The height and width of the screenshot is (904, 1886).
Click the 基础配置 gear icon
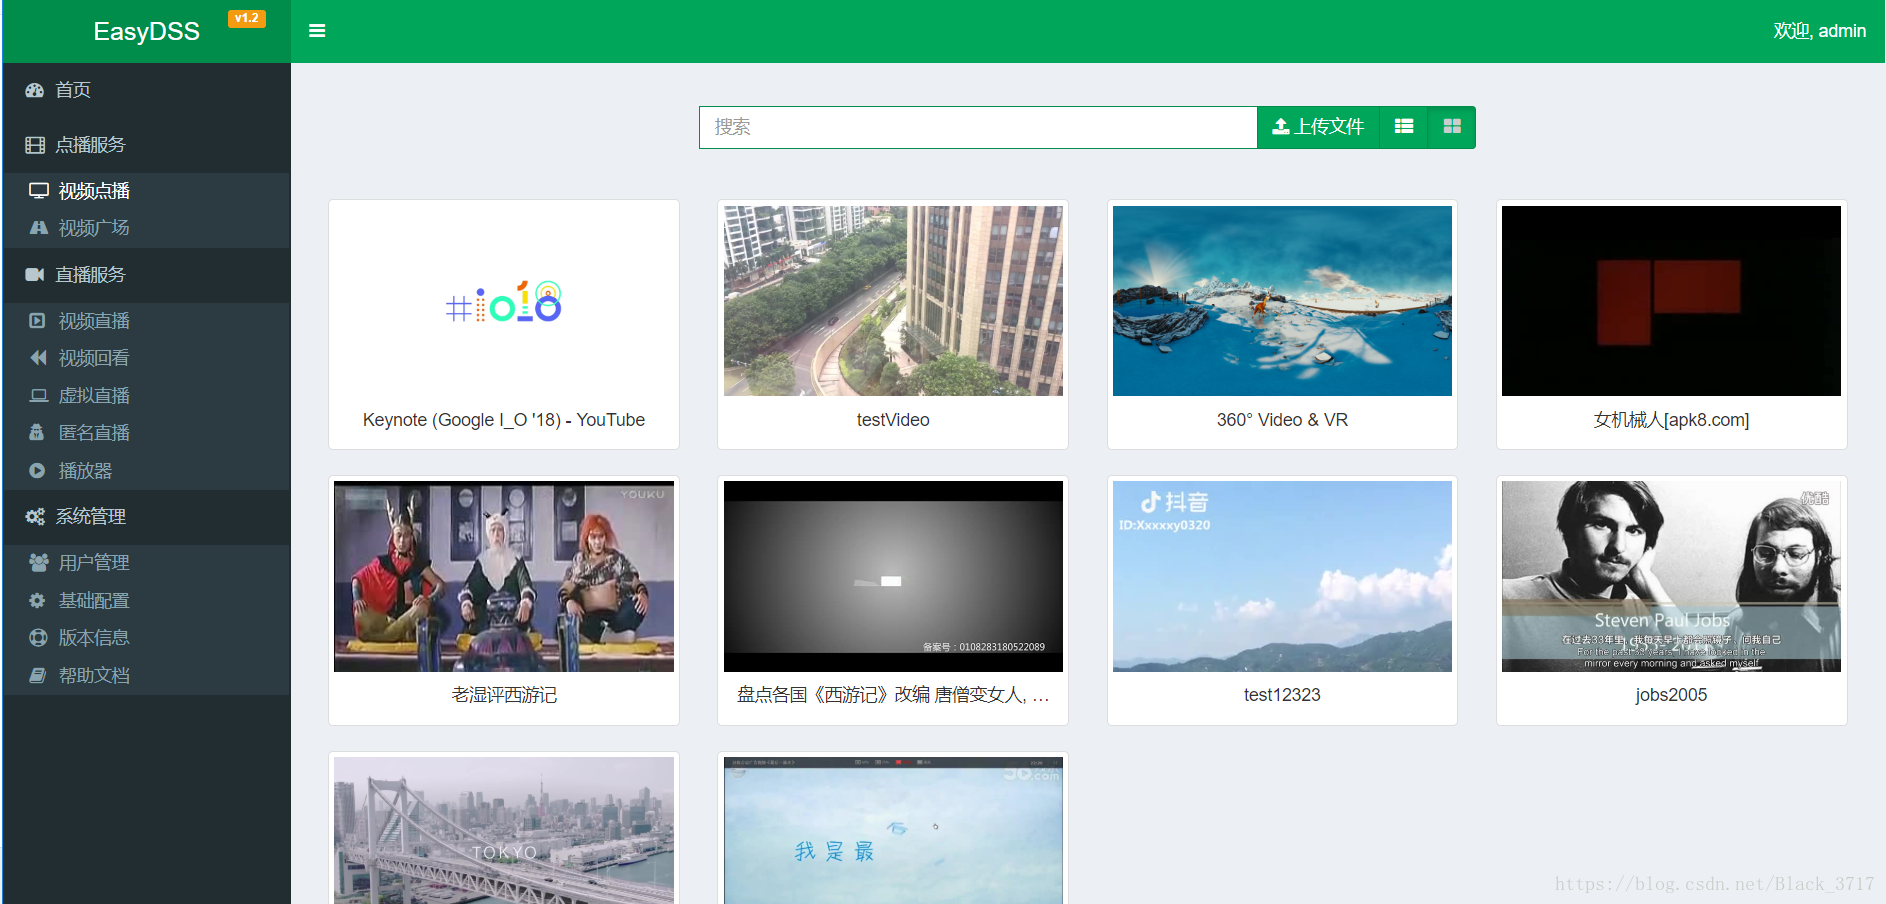click(x=37, y=600)
